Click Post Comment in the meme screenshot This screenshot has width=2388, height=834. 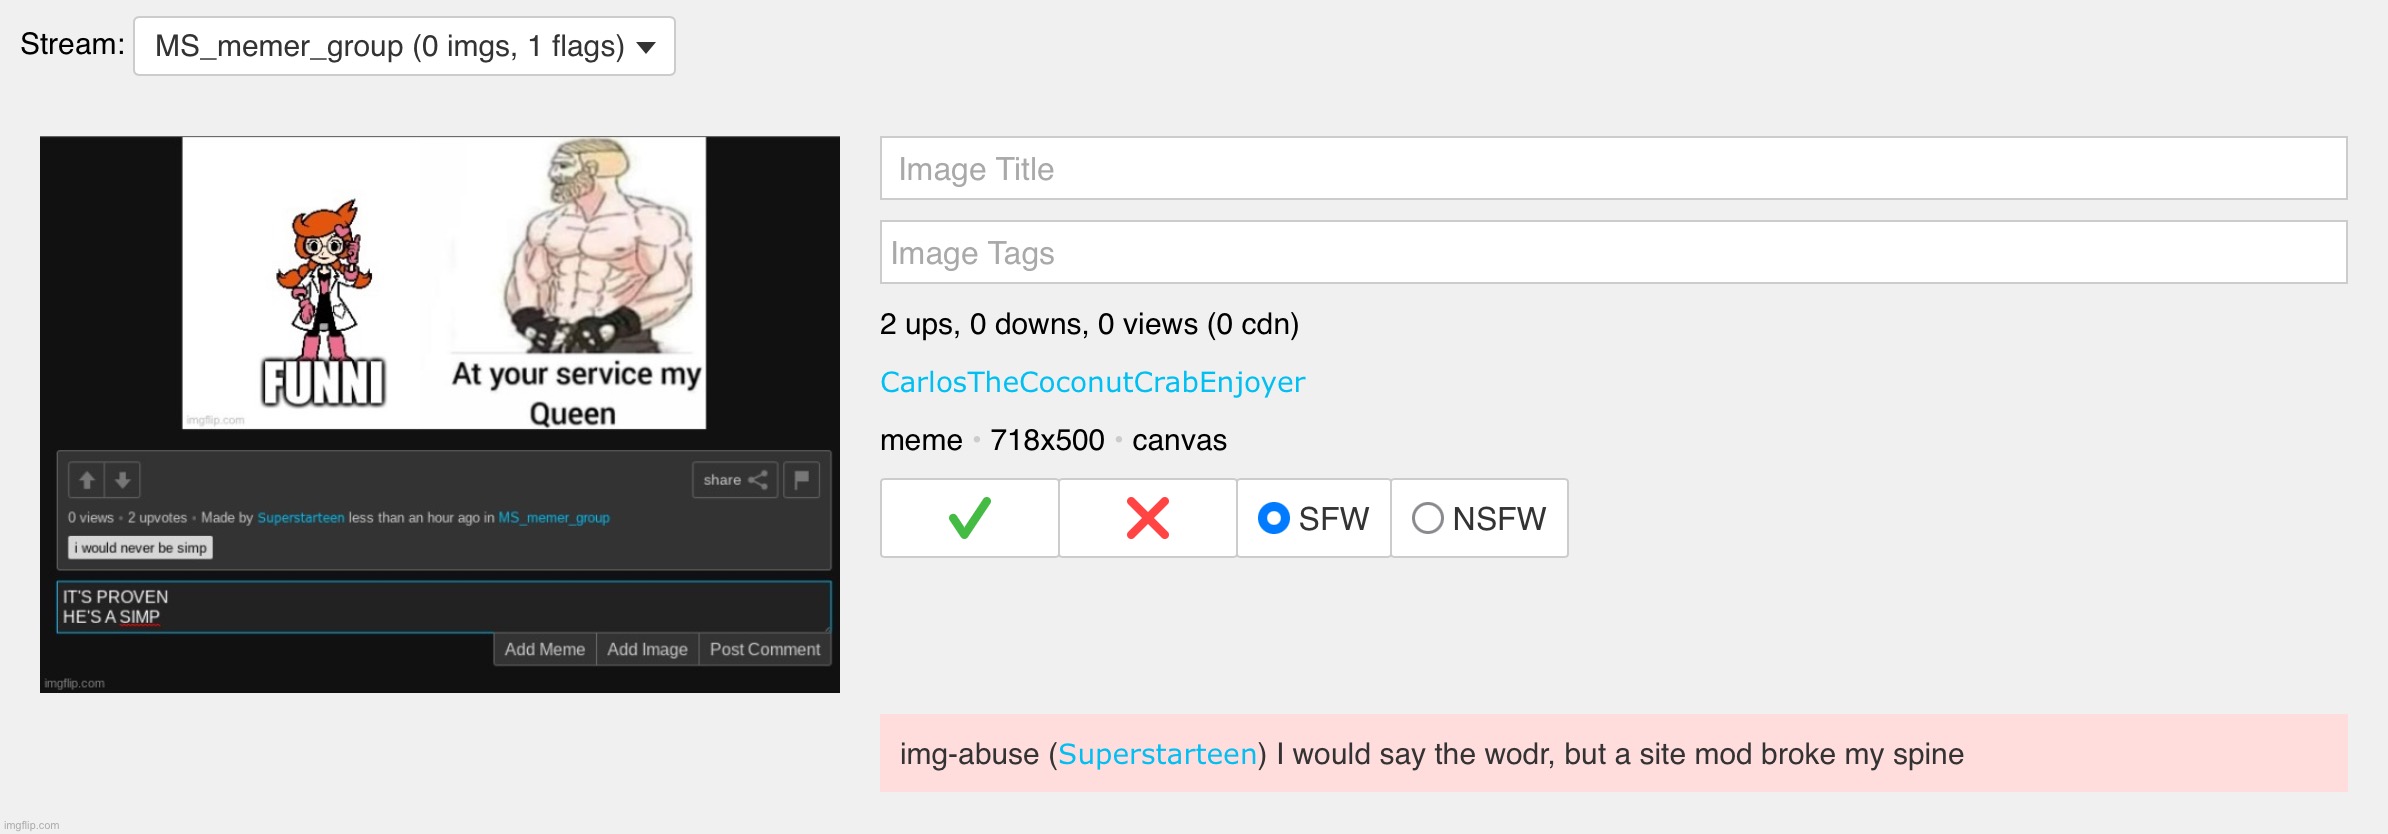[764, 649]
